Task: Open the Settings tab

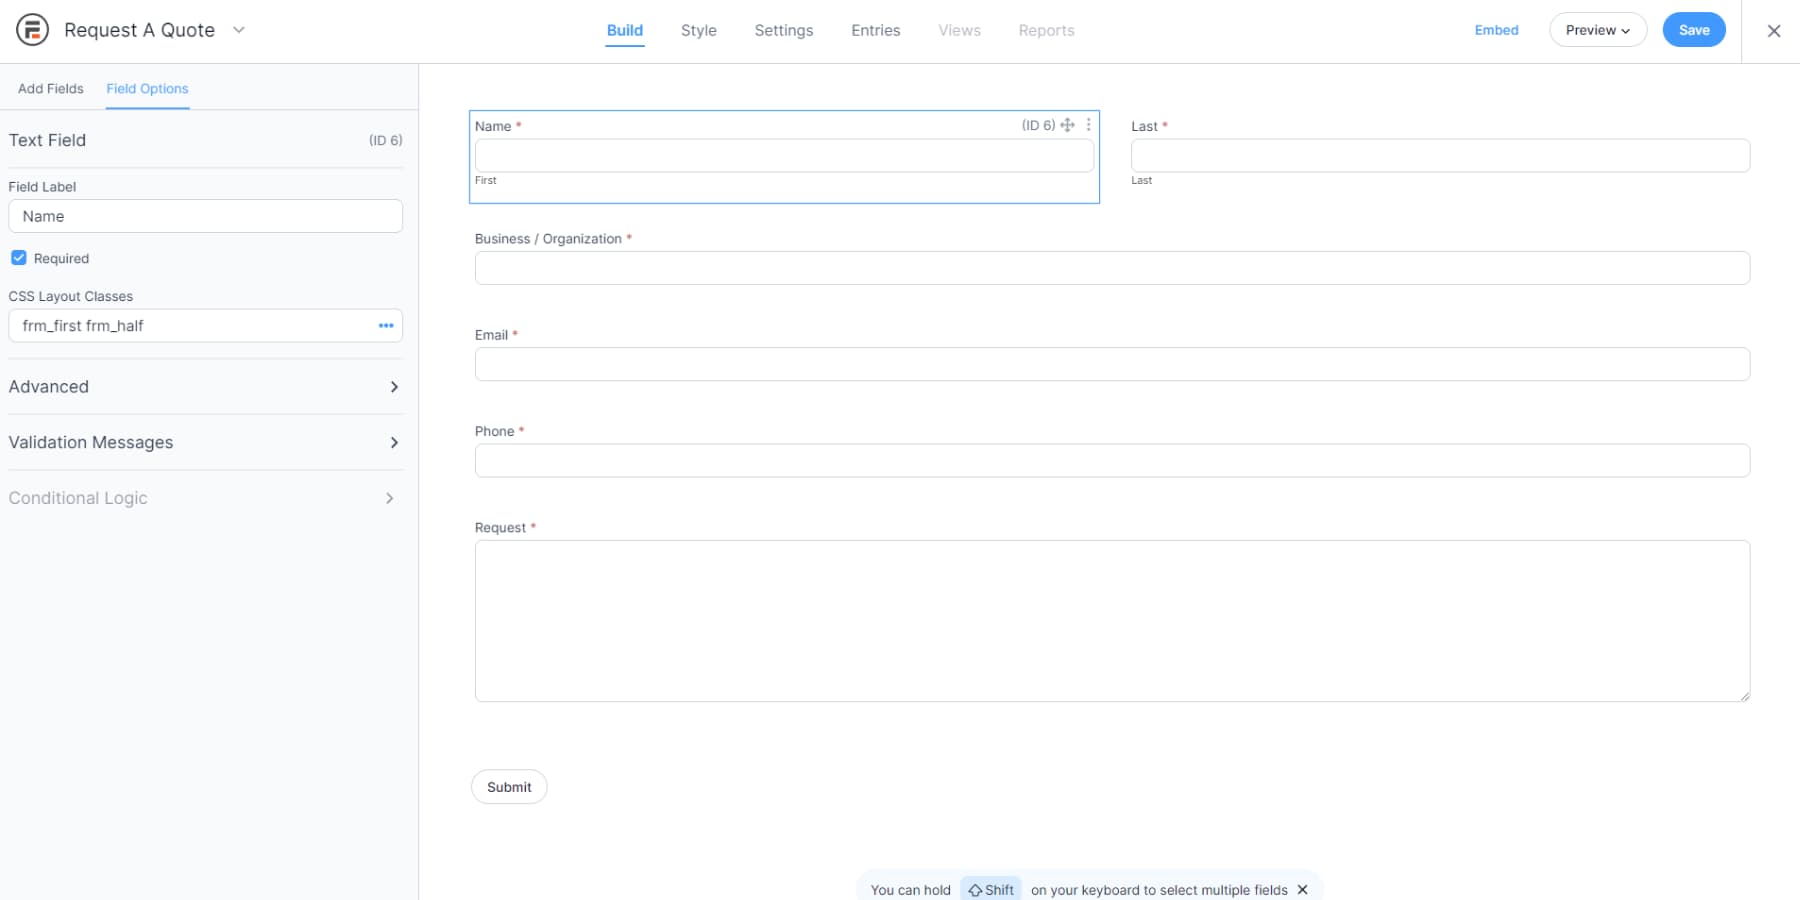Action: (x=783, y=30)
